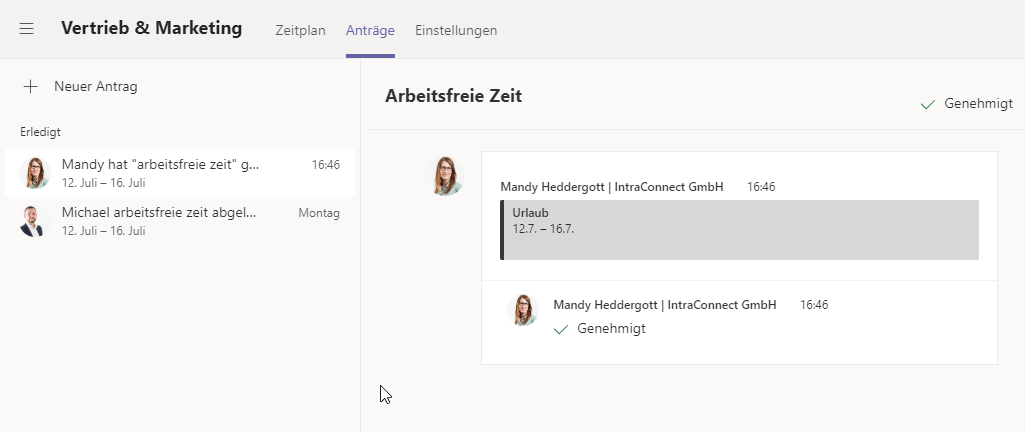This screenshot has height=432, width=1025.
Task: Open the Einstellungen tab
Action: click(456, 30)
